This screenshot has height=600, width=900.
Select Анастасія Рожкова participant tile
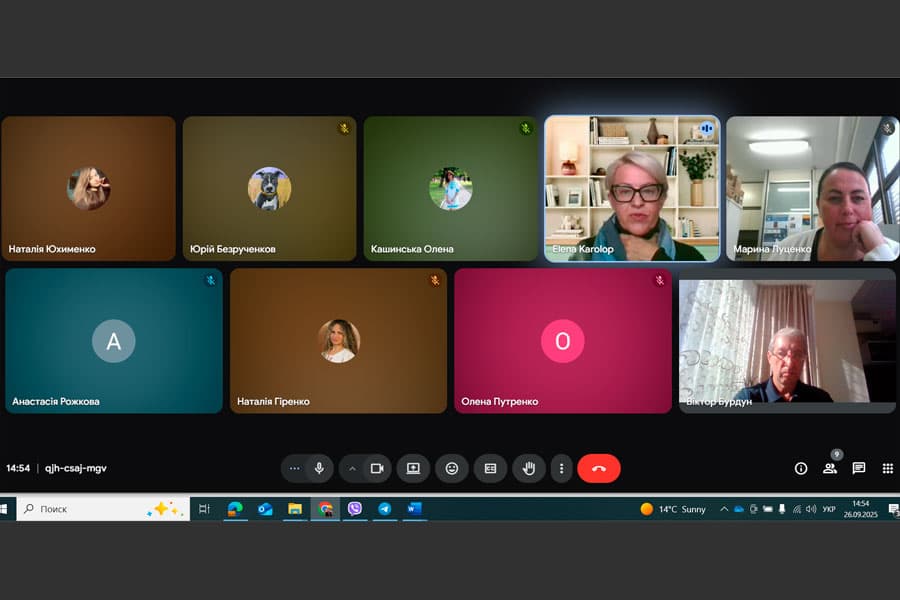tap(114, 341)
